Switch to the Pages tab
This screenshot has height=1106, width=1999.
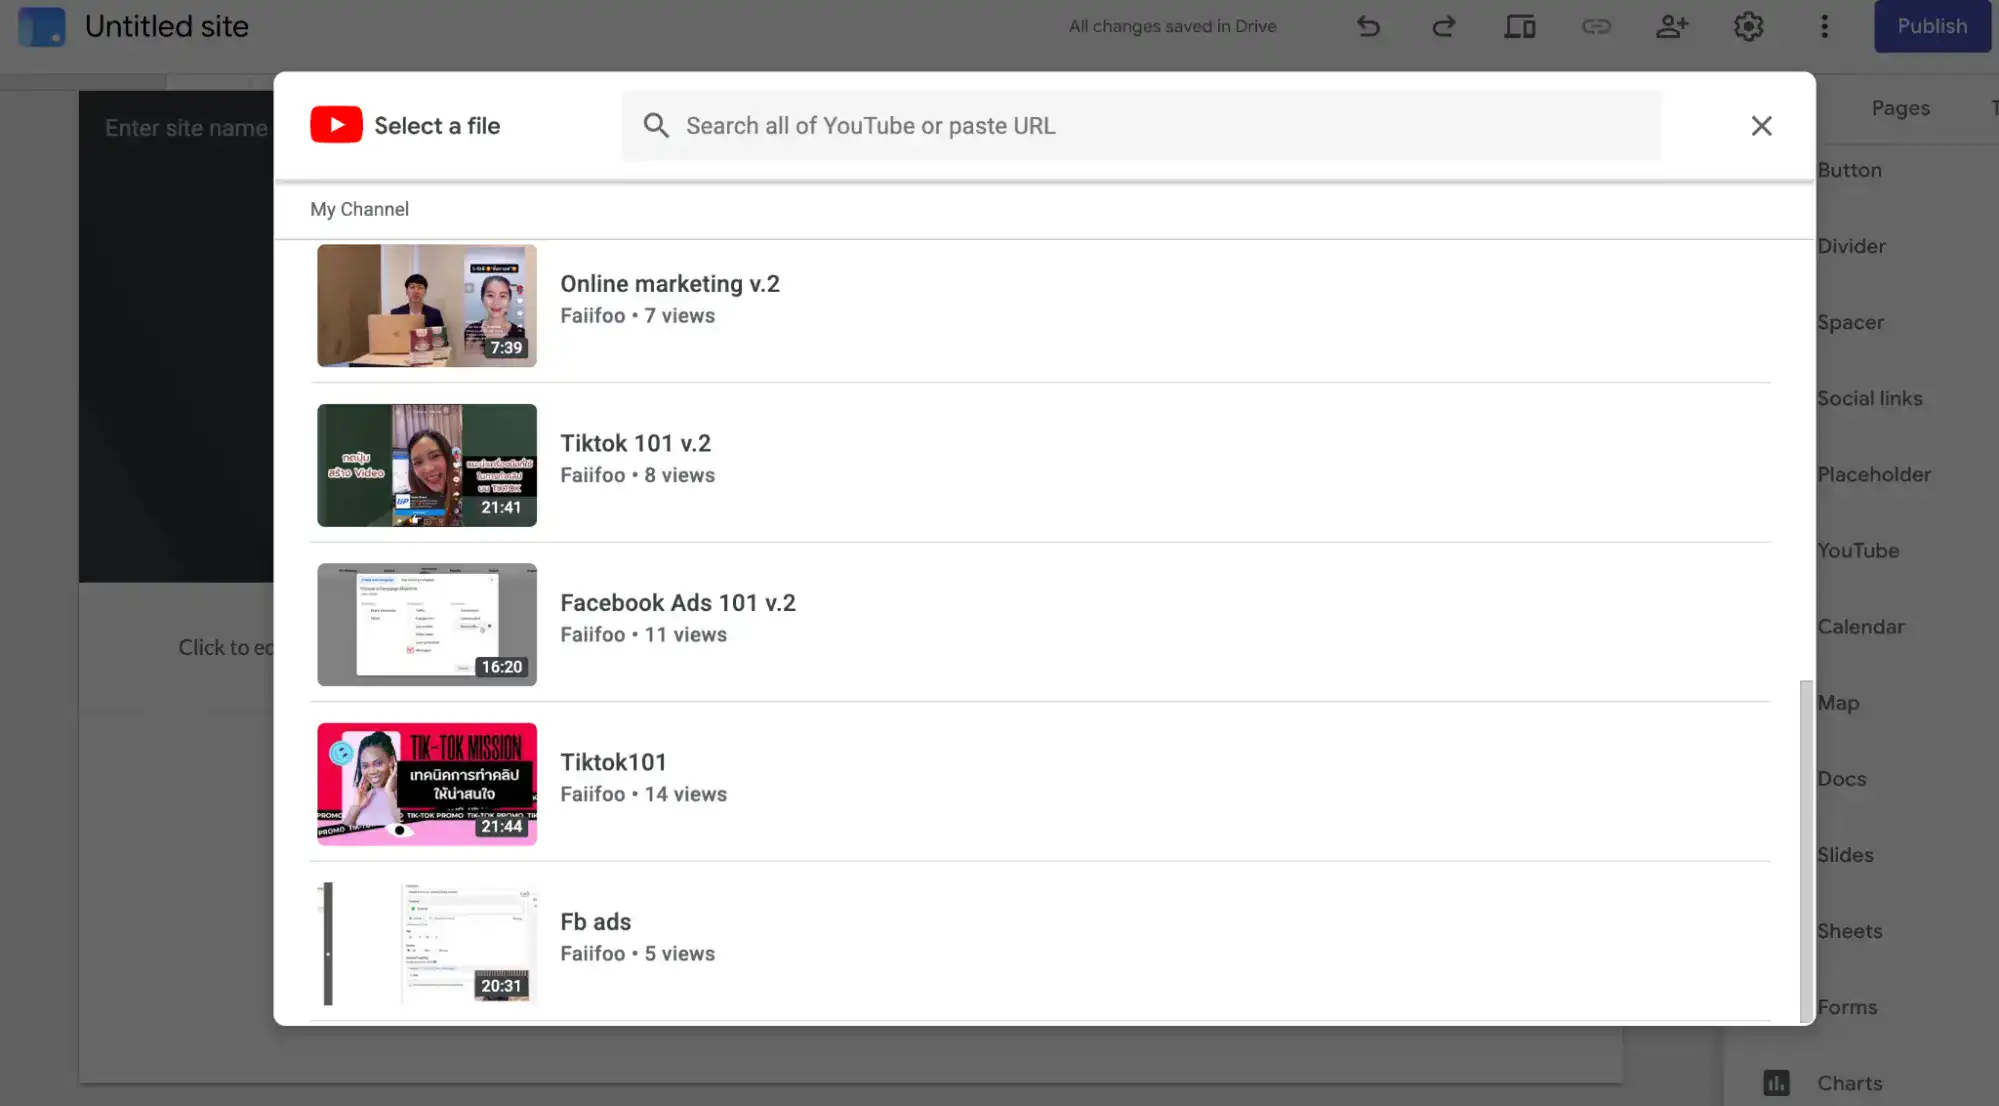(1900, 107)
